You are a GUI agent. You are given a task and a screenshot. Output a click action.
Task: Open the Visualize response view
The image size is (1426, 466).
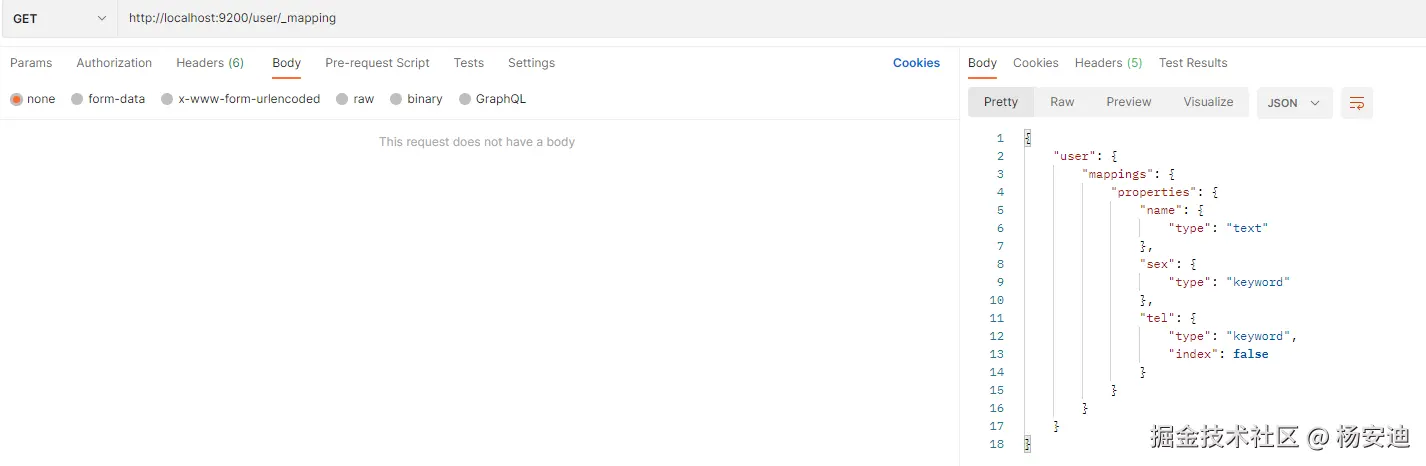click(1208, 102)
